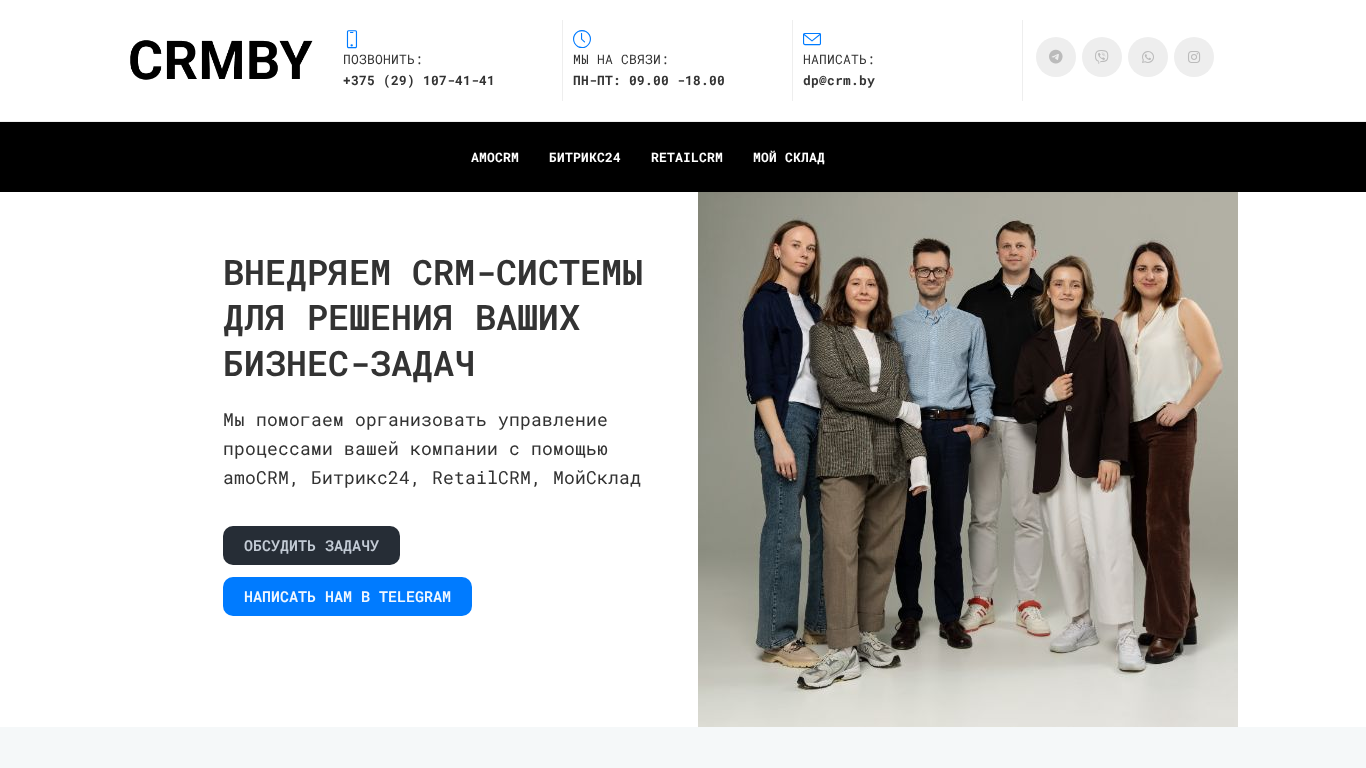Click the dp@crm.by email address
The image size is (1366, 768).
tap(839, 81)
